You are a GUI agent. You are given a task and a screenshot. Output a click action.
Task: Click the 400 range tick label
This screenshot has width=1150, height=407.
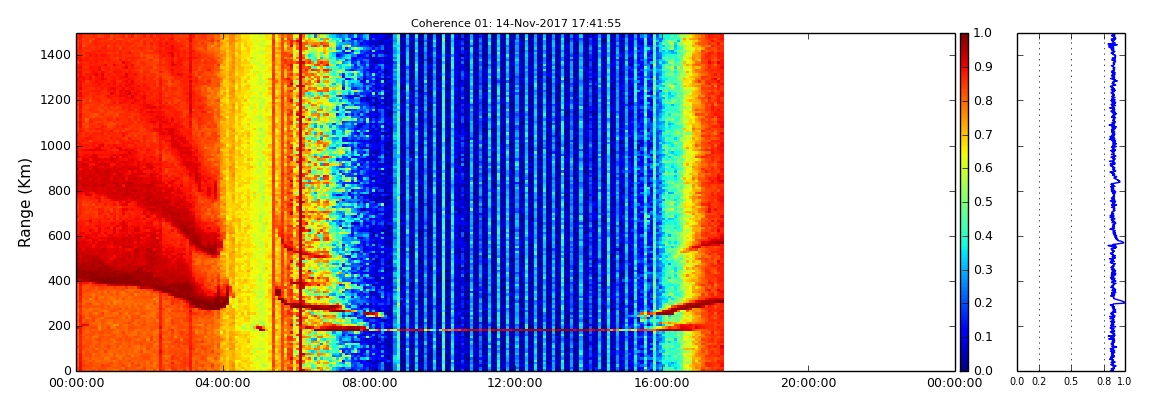[59, 281]
